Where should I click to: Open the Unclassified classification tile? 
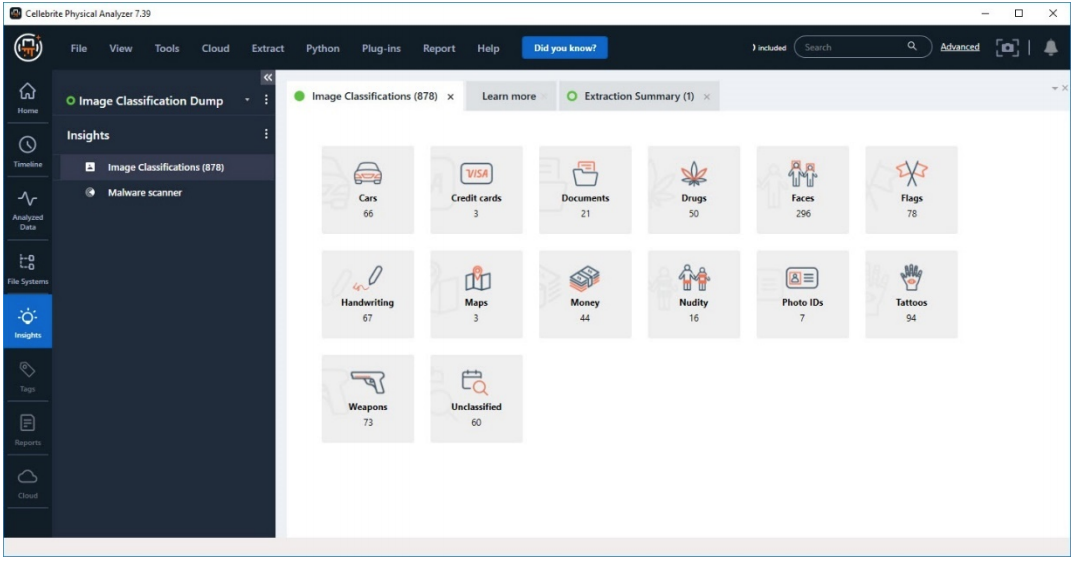[476, 398]
